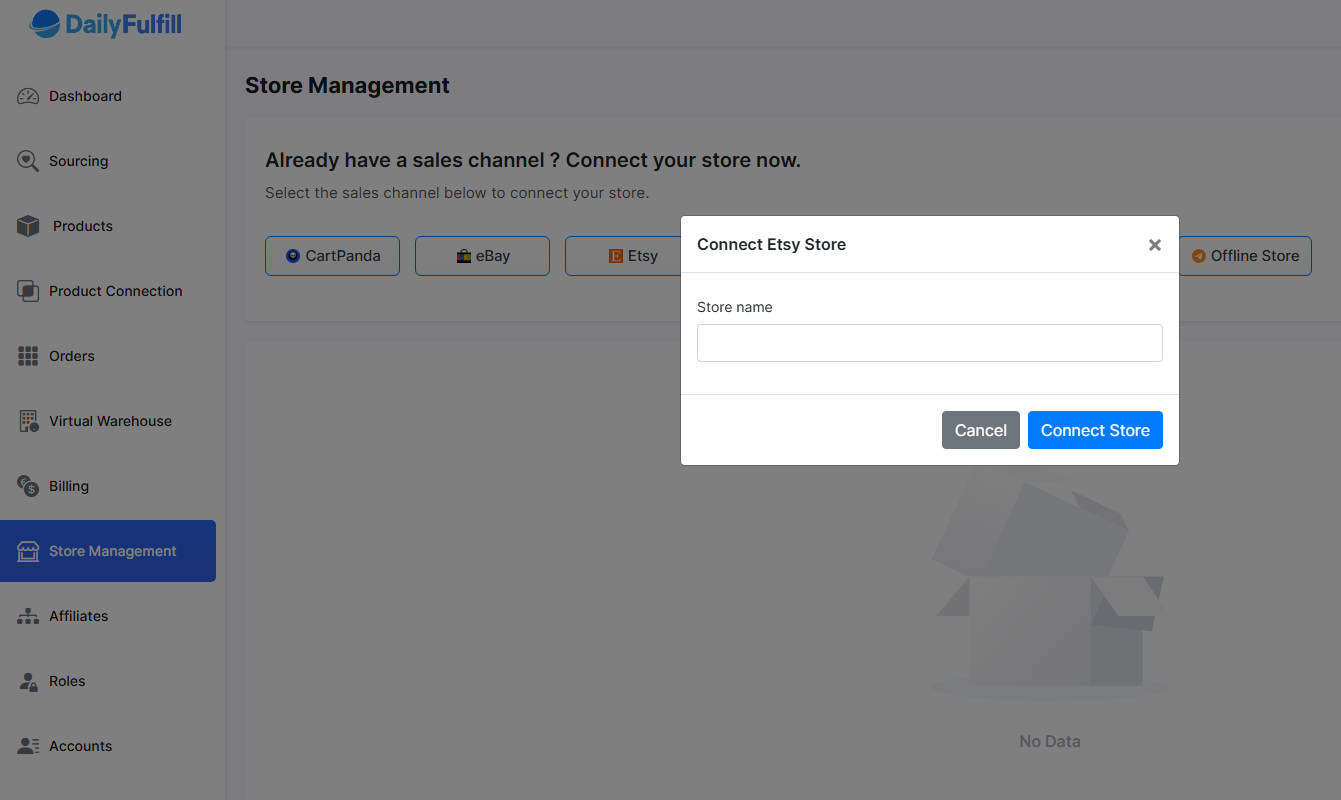Click the Affiliates hierarchy icon

click(28, 616)
